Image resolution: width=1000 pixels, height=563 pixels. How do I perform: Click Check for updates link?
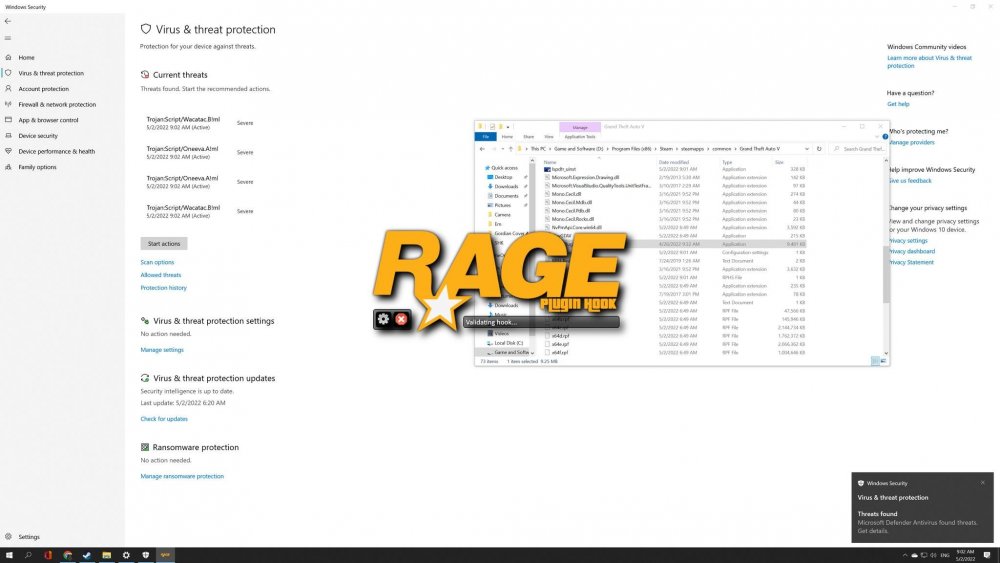pyautogui.click(x=164, y=419)
